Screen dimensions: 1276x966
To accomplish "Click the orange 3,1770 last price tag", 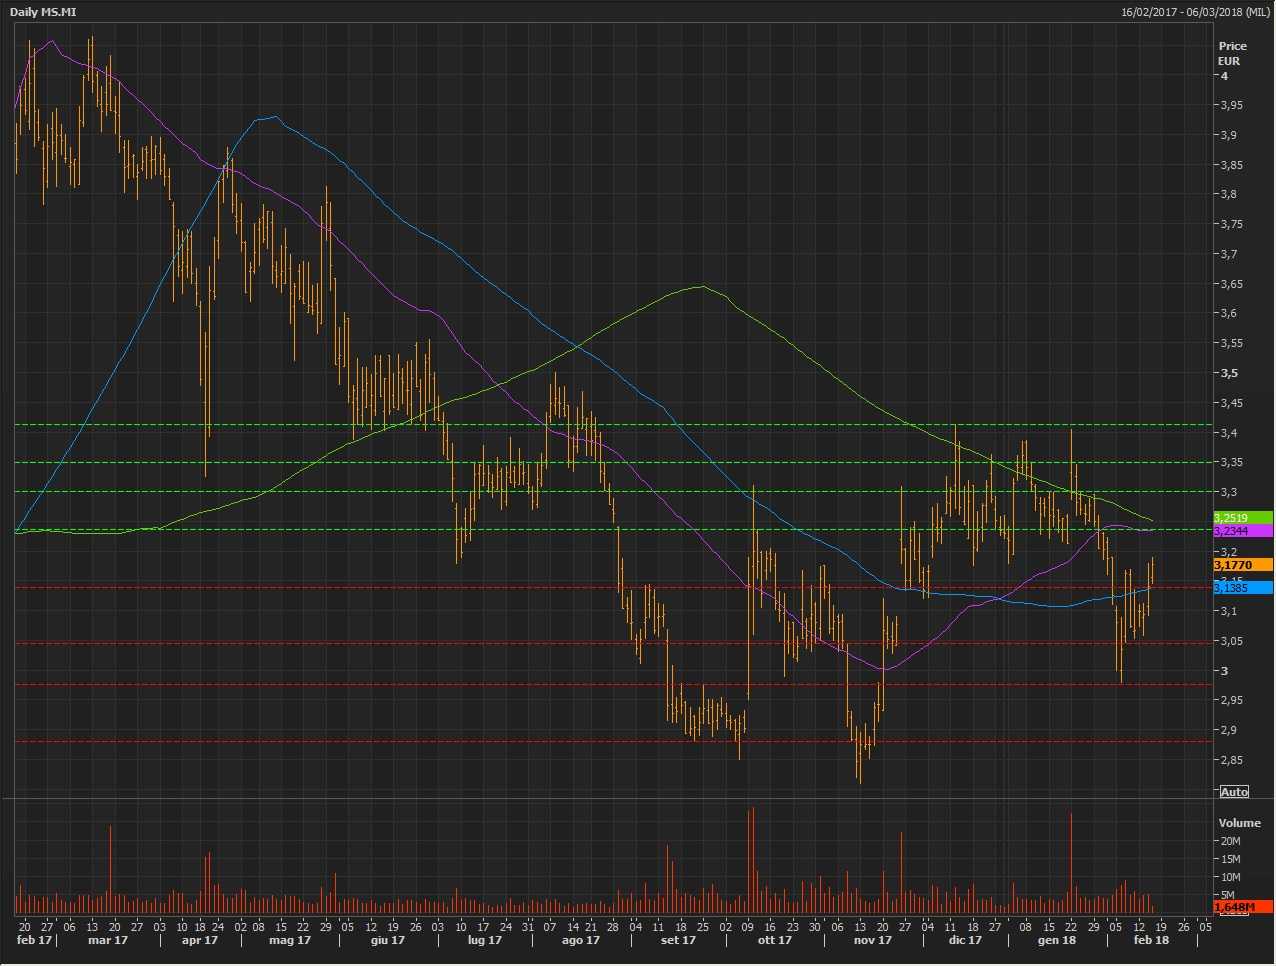I will [x=1242, y=565].
